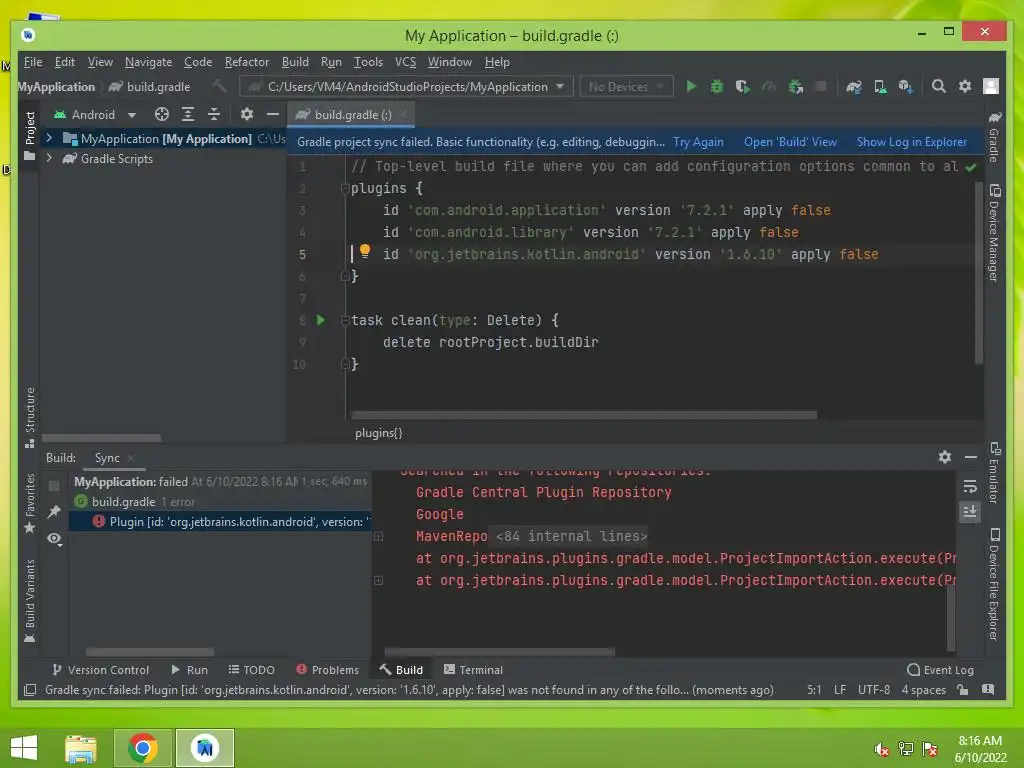Stop the build with square icon
The width and height of the screenshot is (1024, 768).
pos(54,485)
